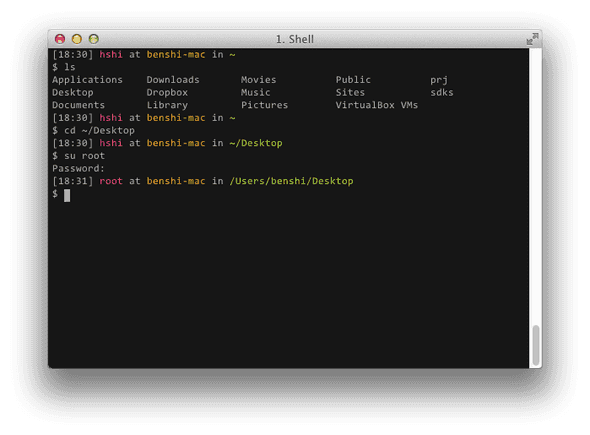Viewport: 590px width, 435px height.
Task: Click the "Public" directory name
Action: click(353, 80)
